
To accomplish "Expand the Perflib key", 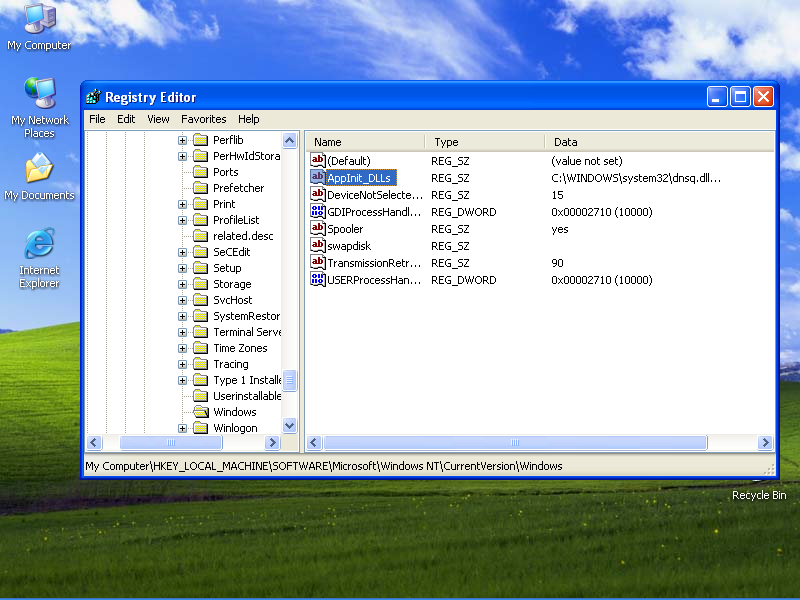I will coord(182,140).
